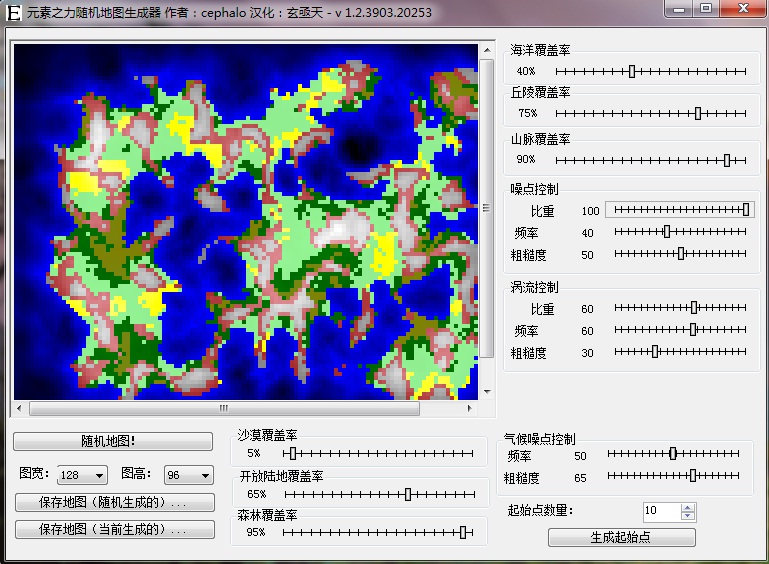Adjust the 丘陵覆盖率 slider
This screenshot has height=564, width=769.
click(651, 113)
